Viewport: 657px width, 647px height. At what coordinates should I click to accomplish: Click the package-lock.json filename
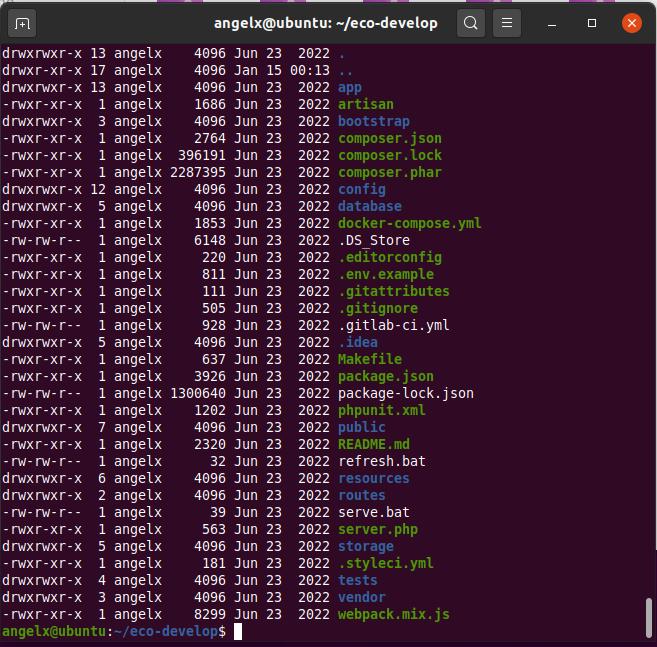pyautogui.click(x=405, y=393)
